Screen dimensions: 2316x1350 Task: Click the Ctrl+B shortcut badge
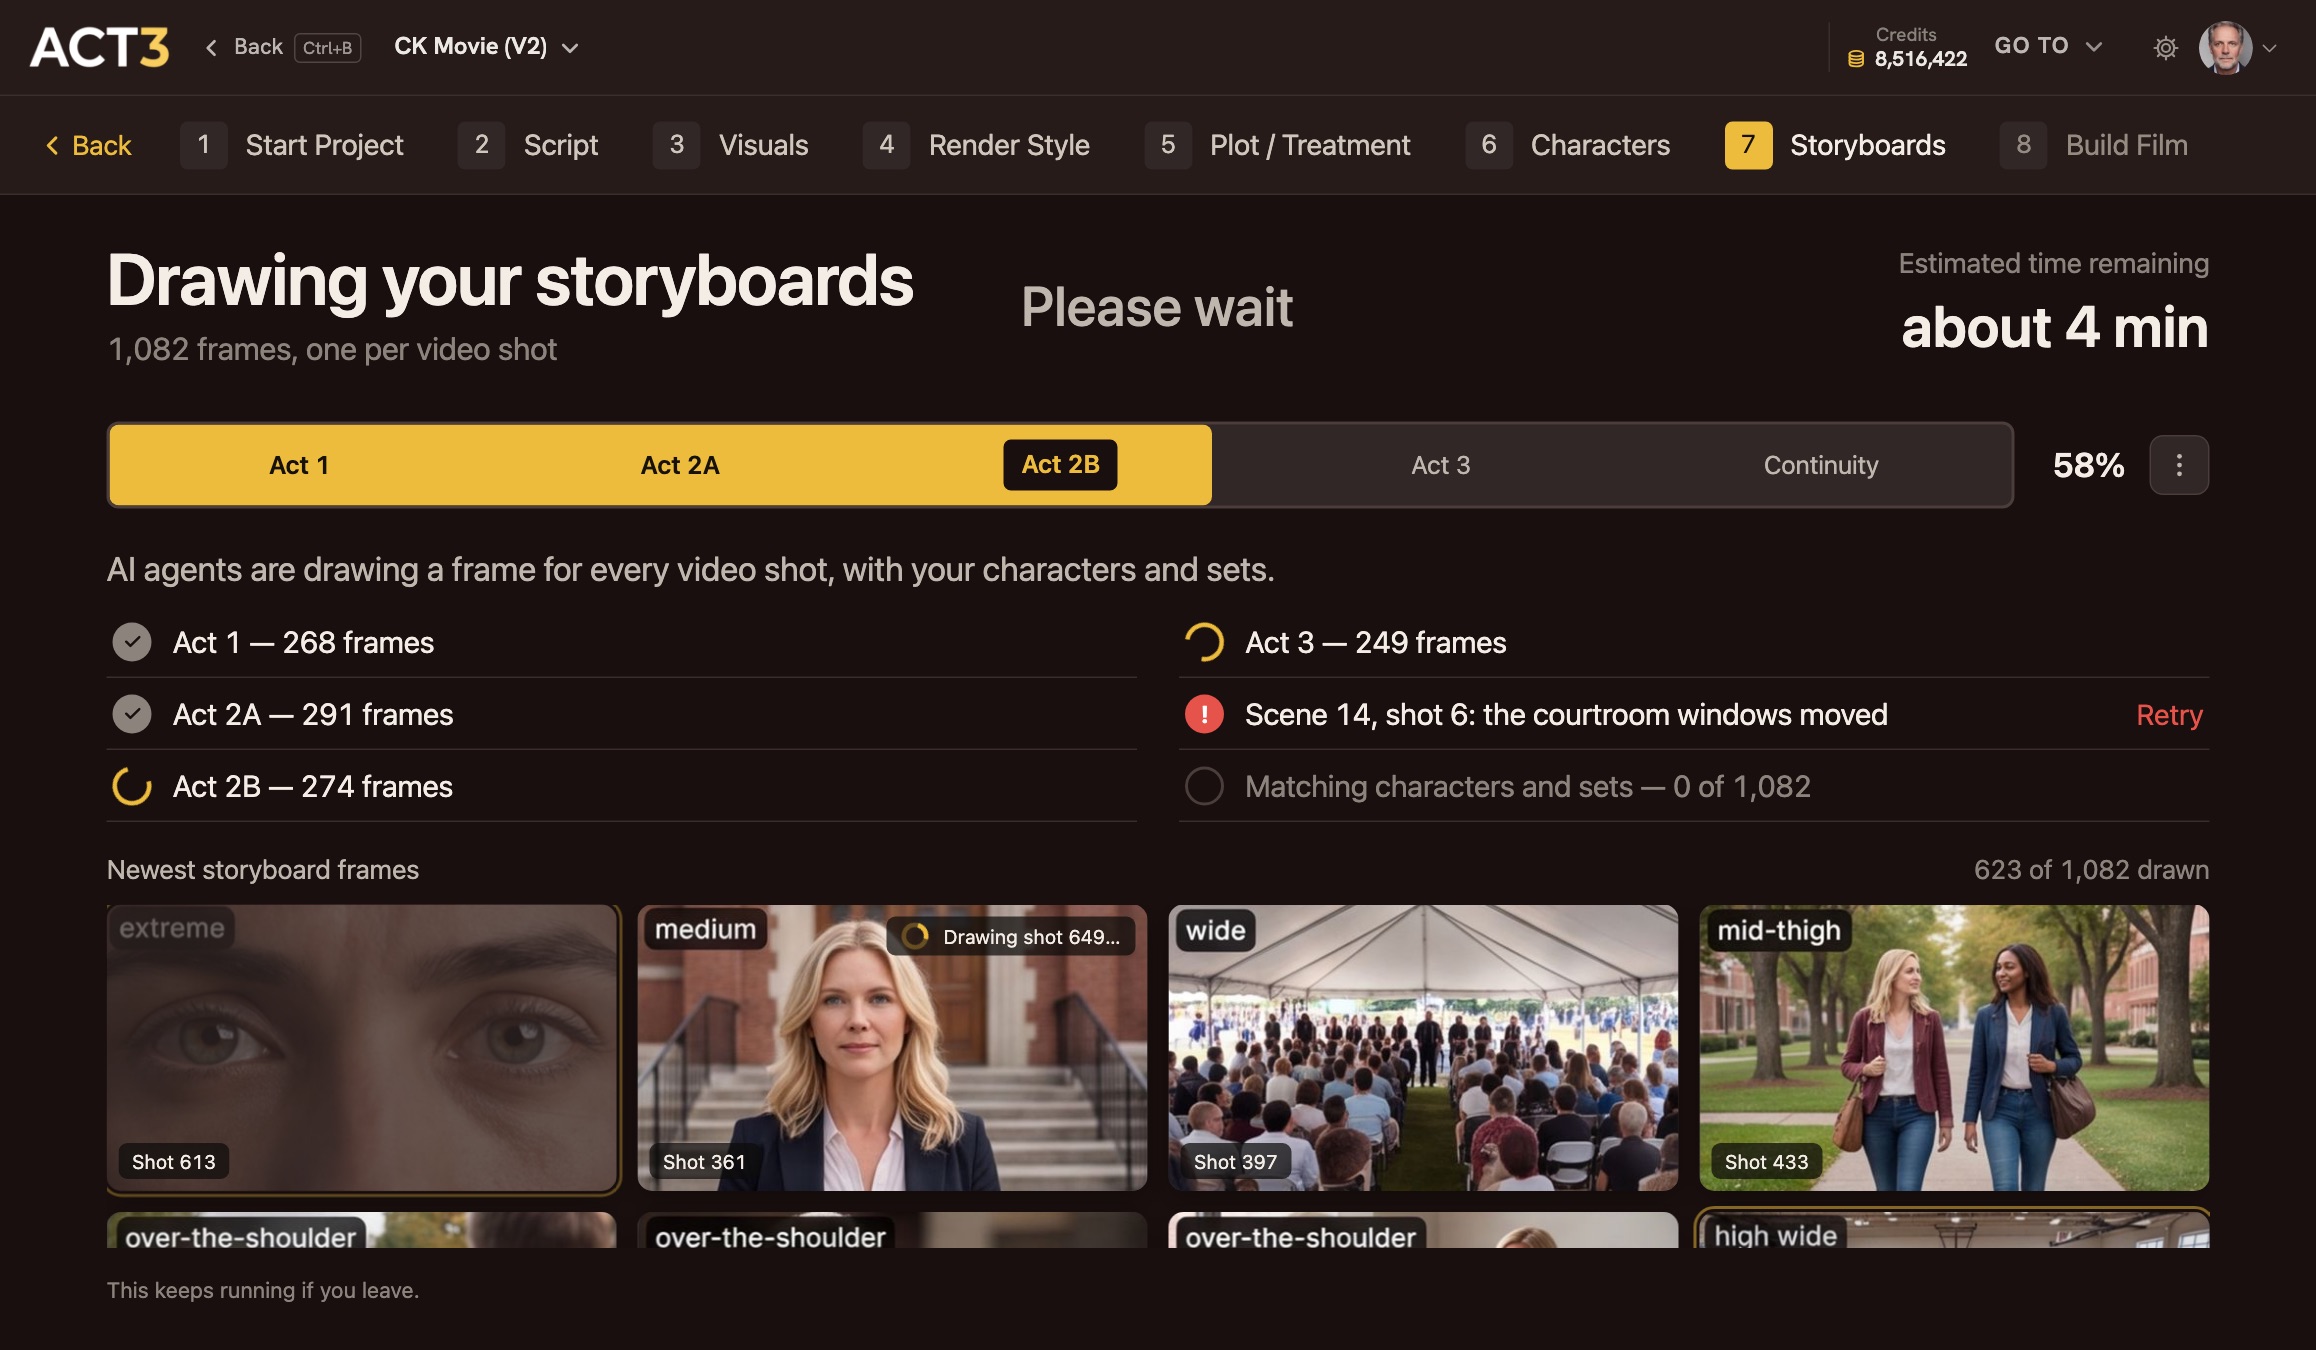click(328, 47)
